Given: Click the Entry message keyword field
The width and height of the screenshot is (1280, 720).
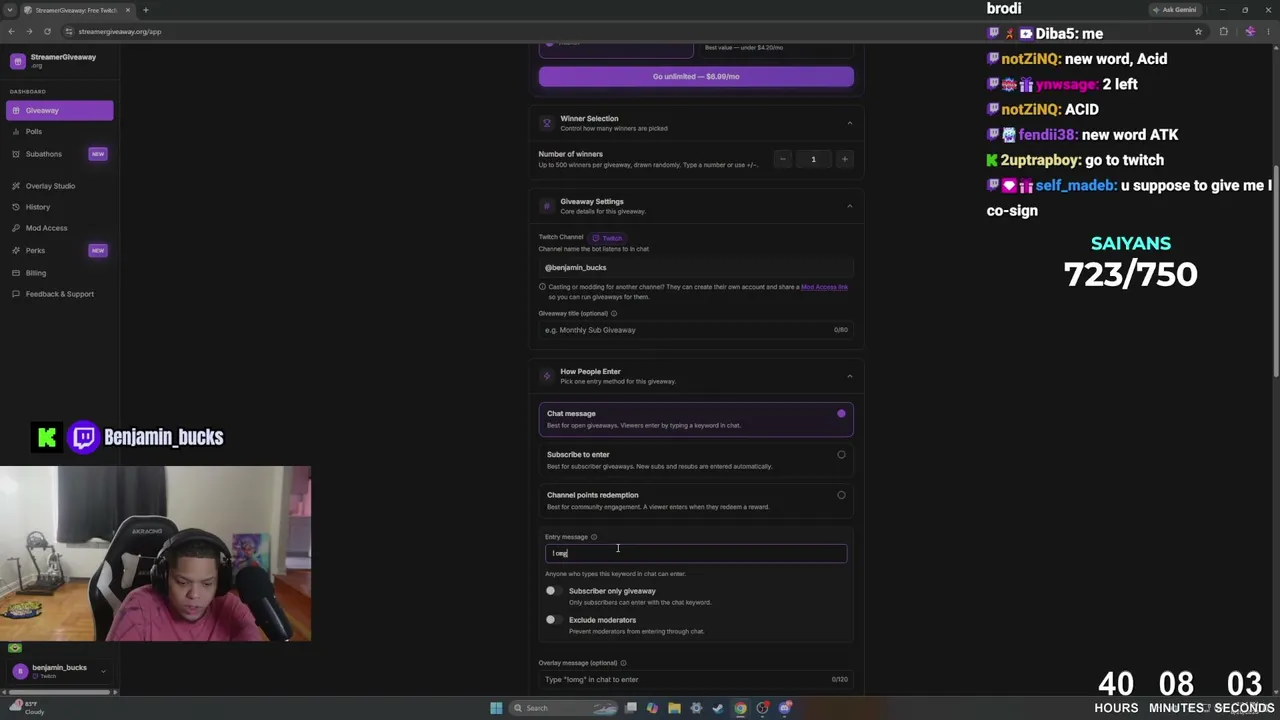Looking at the screenshot, I should (696, 553).
